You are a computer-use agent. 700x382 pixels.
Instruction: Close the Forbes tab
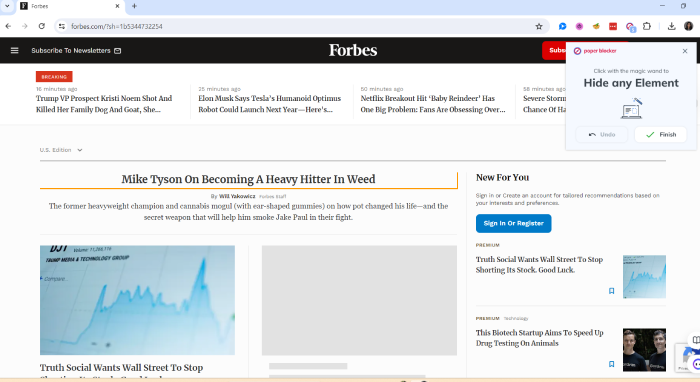[x=117, y=6]
